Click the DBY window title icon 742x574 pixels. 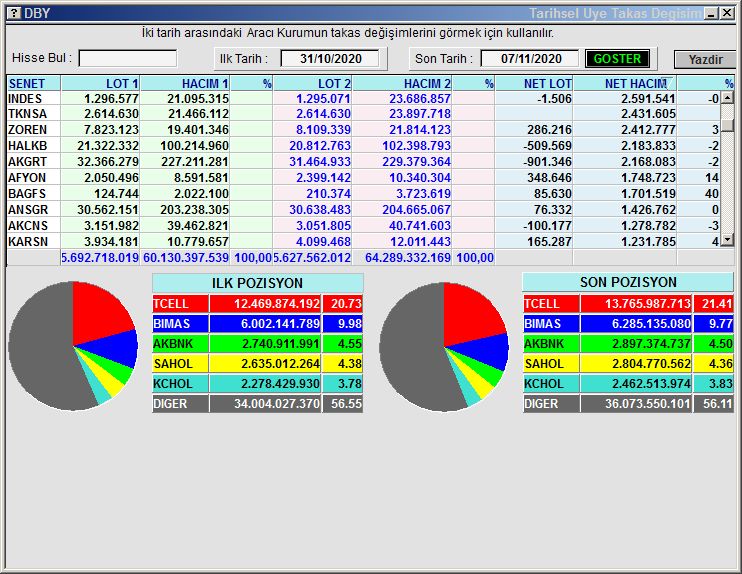coord(13,13)
